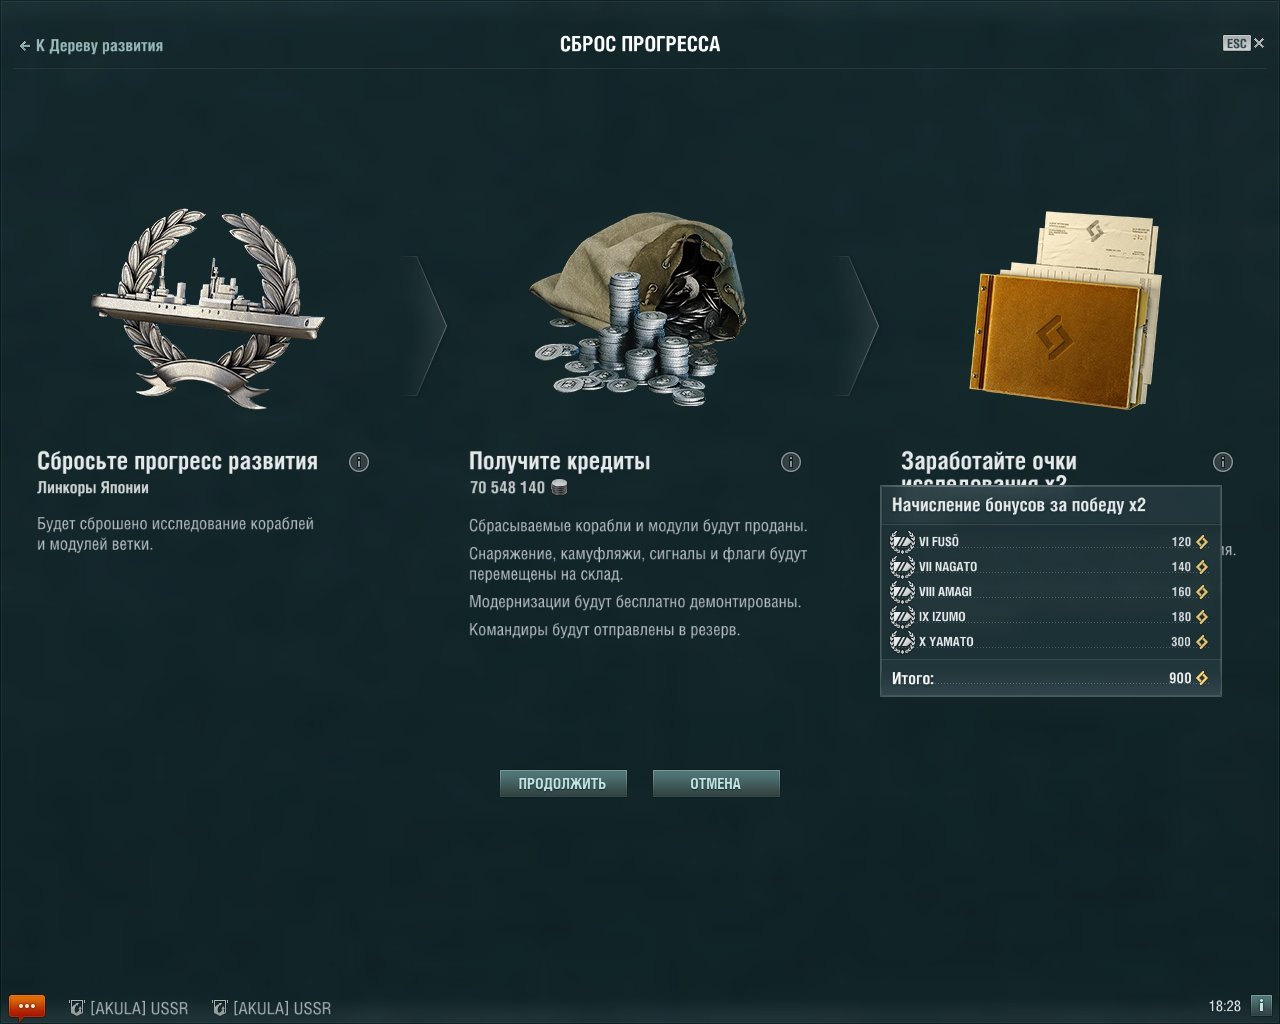Click the Продолжить button
The image size is (1280, 1024).
(x=563, y=783)
